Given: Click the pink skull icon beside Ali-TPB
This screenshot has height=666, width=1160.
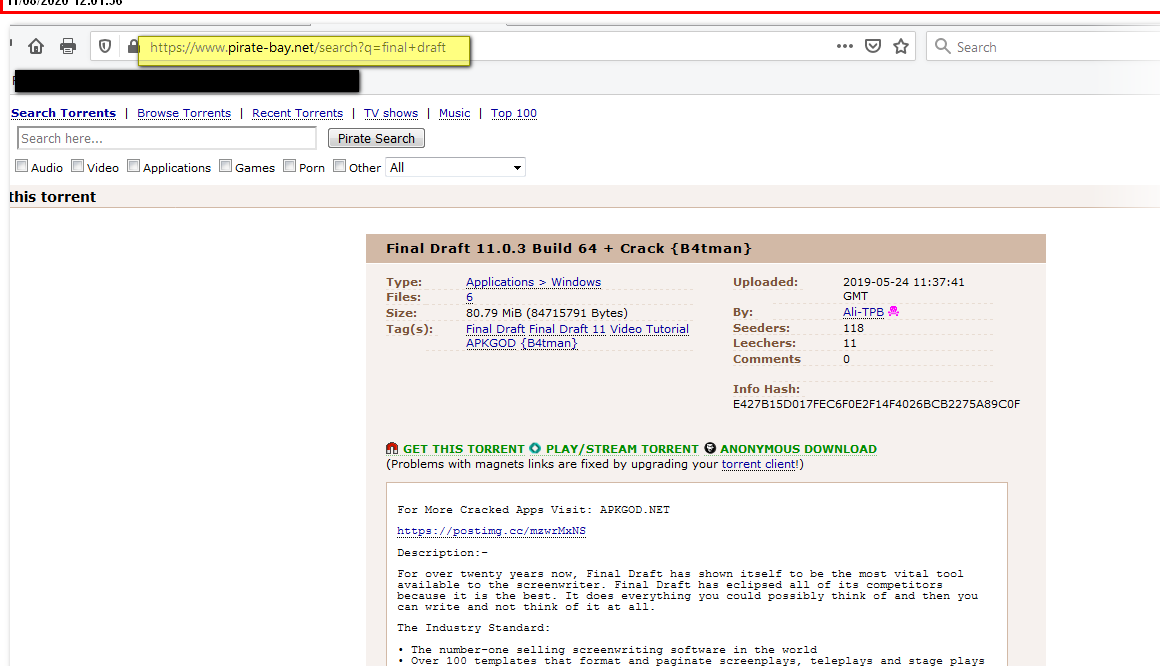Looking at the screenshot, I should (893, 312).
